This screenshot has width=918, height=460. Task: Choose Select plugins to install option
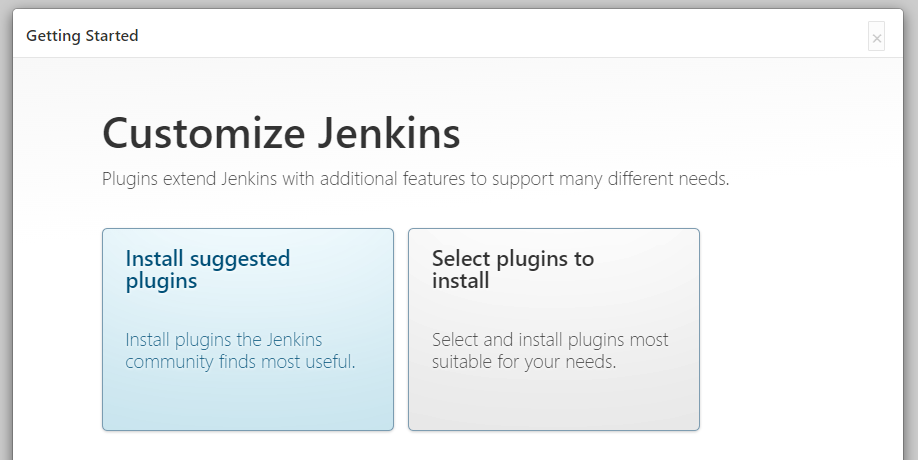click(x=554, y=329)
